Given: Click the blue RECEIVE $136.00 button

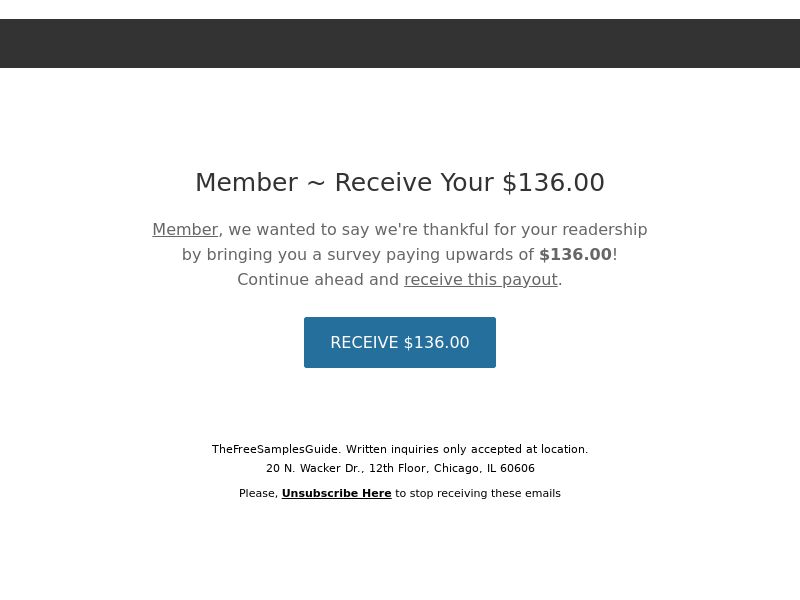Looking at the screenshot, I should tap(399, 342).
